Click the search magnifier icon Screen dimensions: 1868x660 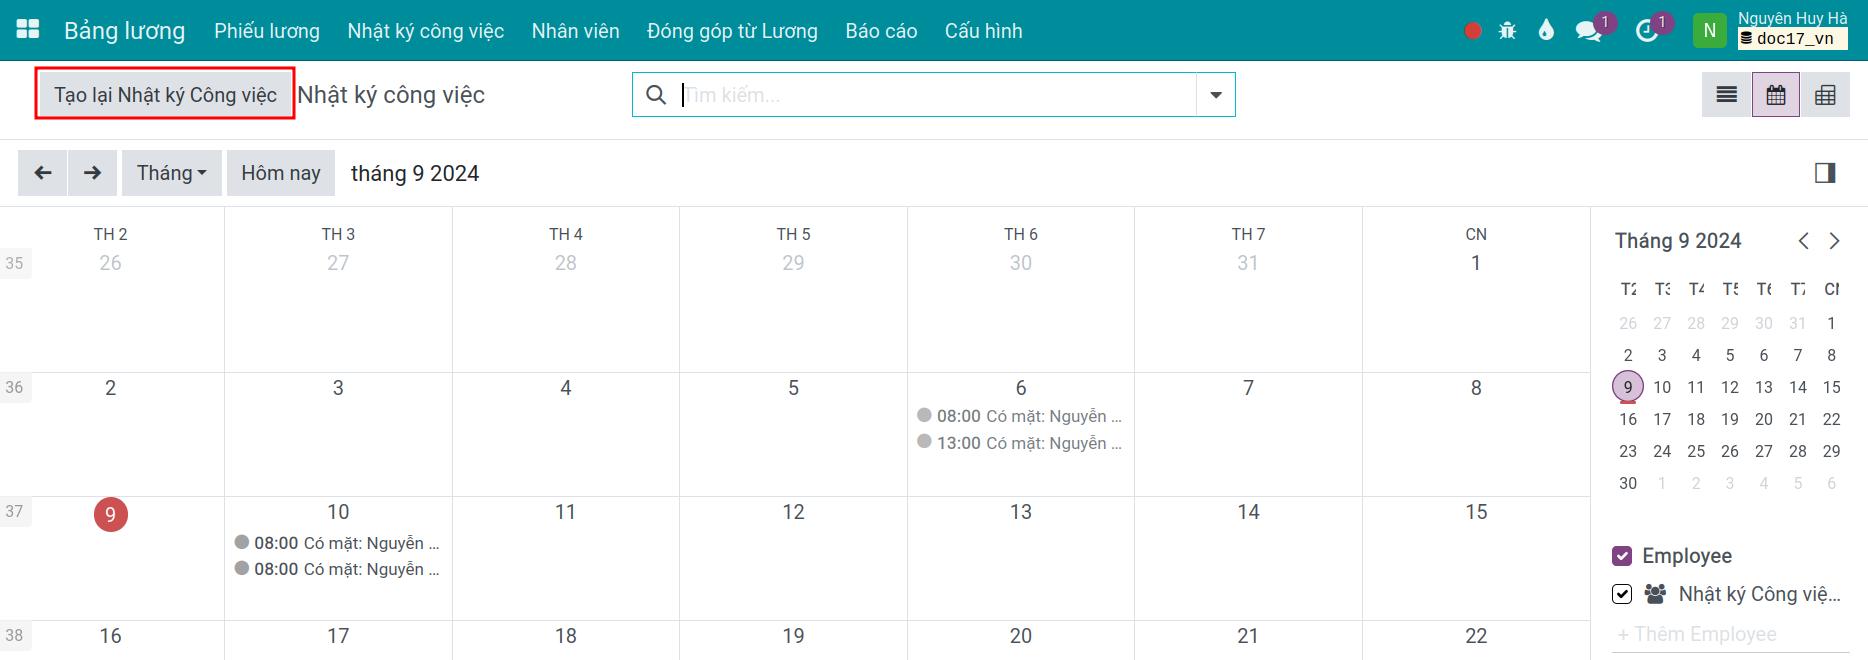(656, 95)
